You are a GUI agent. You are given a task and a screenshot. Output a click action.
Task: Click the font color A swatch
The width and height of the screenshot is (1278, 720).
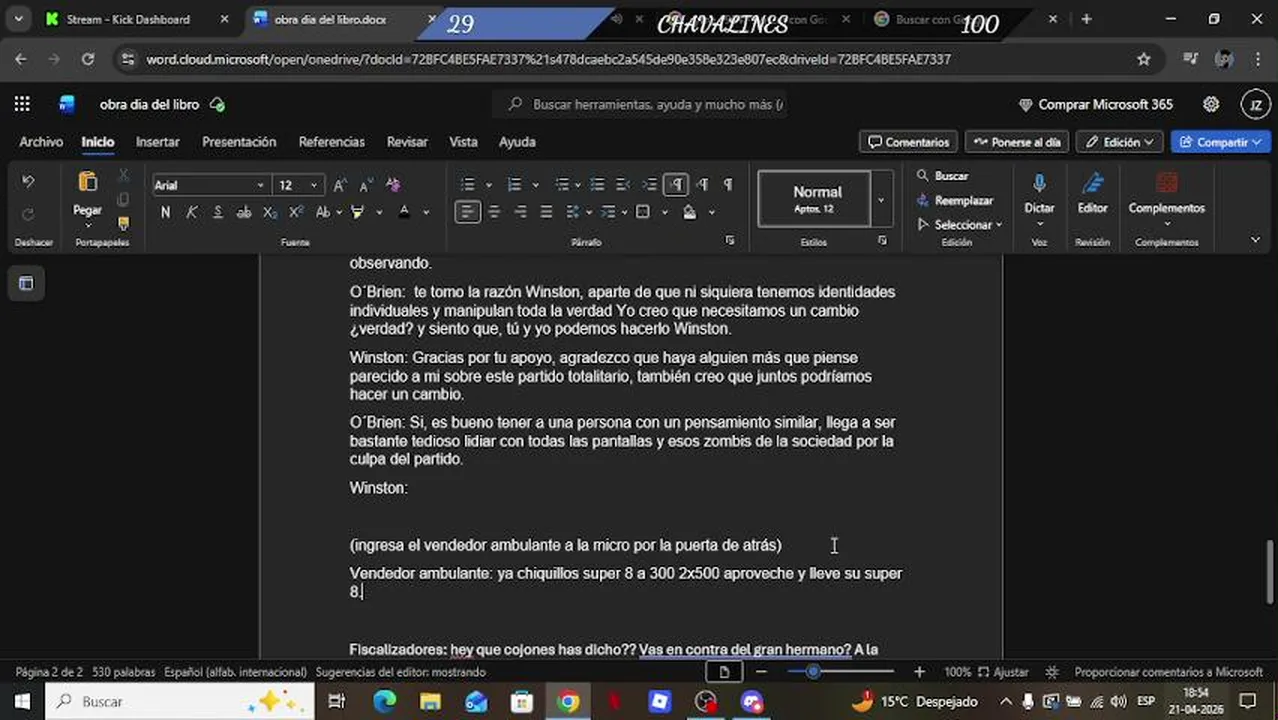click(x=404, y=212)
